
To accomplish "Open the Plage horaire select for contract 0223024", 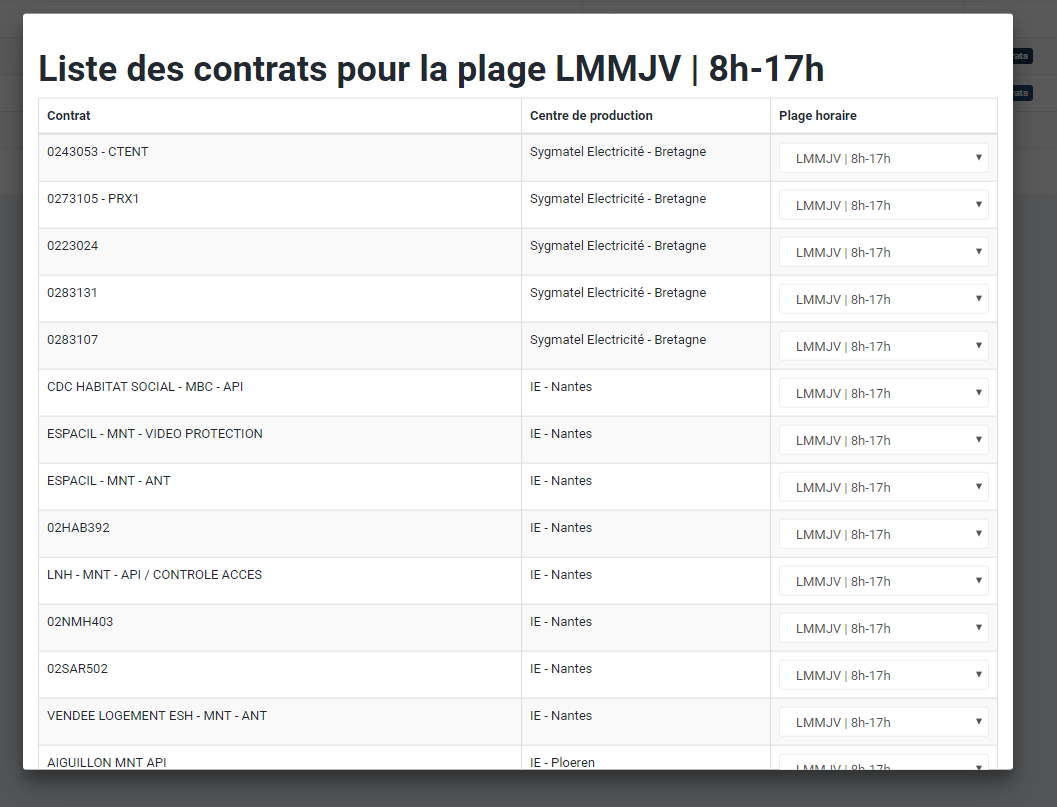I will 883,252.
